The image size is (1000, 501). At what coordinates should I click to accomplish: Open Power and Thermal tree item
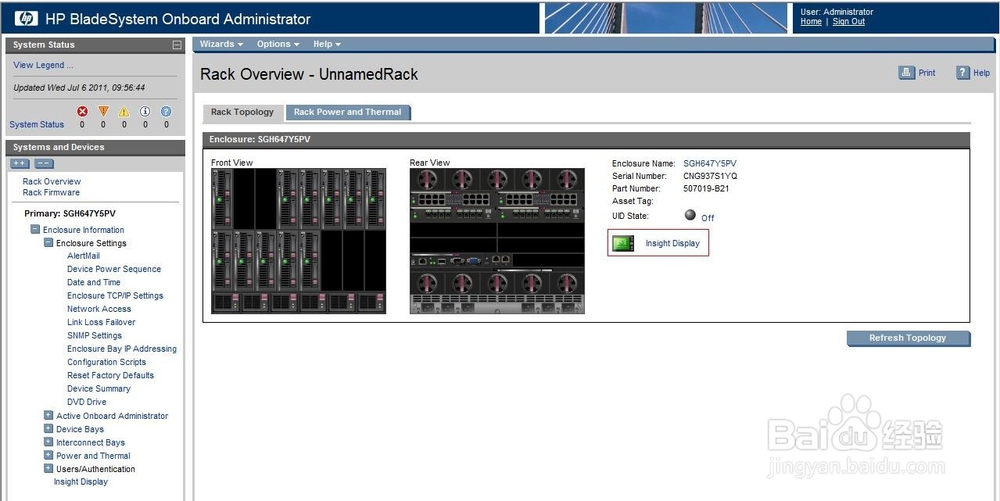[x=93, y=456]
